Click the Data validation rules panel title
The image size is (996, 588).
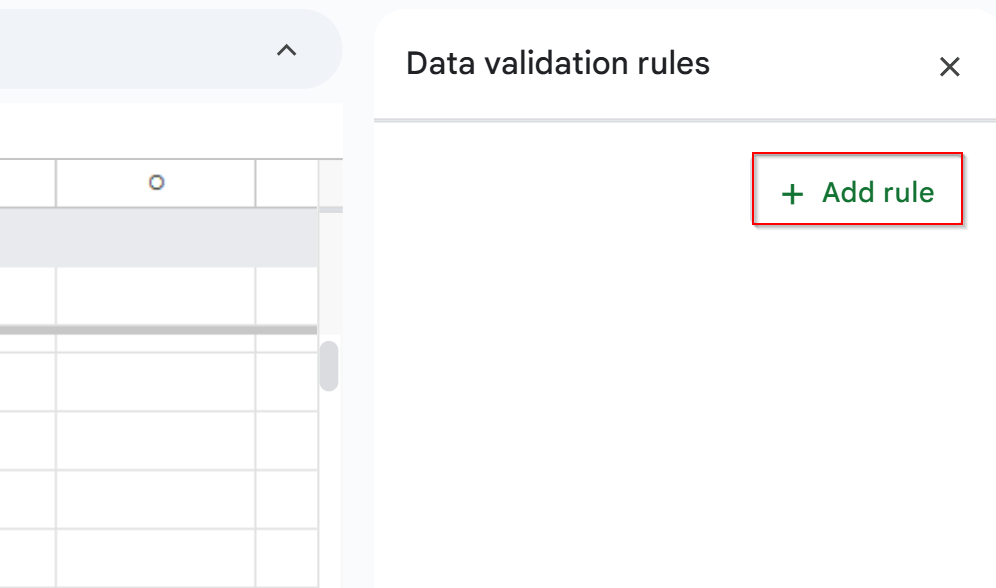558,63
